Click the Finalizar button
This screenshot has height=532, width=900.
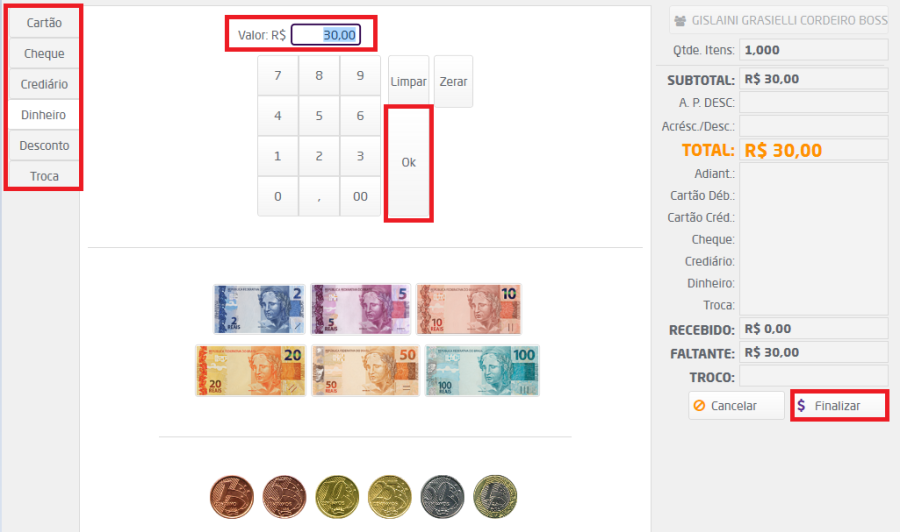pos(840,406)
